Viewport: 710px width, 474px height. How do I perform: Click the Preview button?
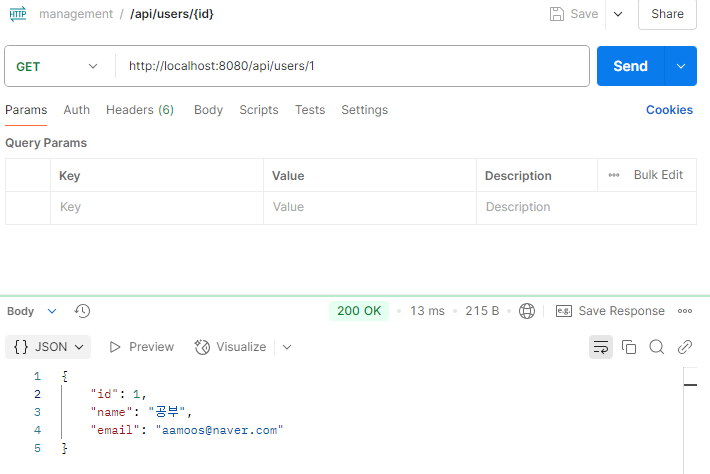[x=141, y=347]
